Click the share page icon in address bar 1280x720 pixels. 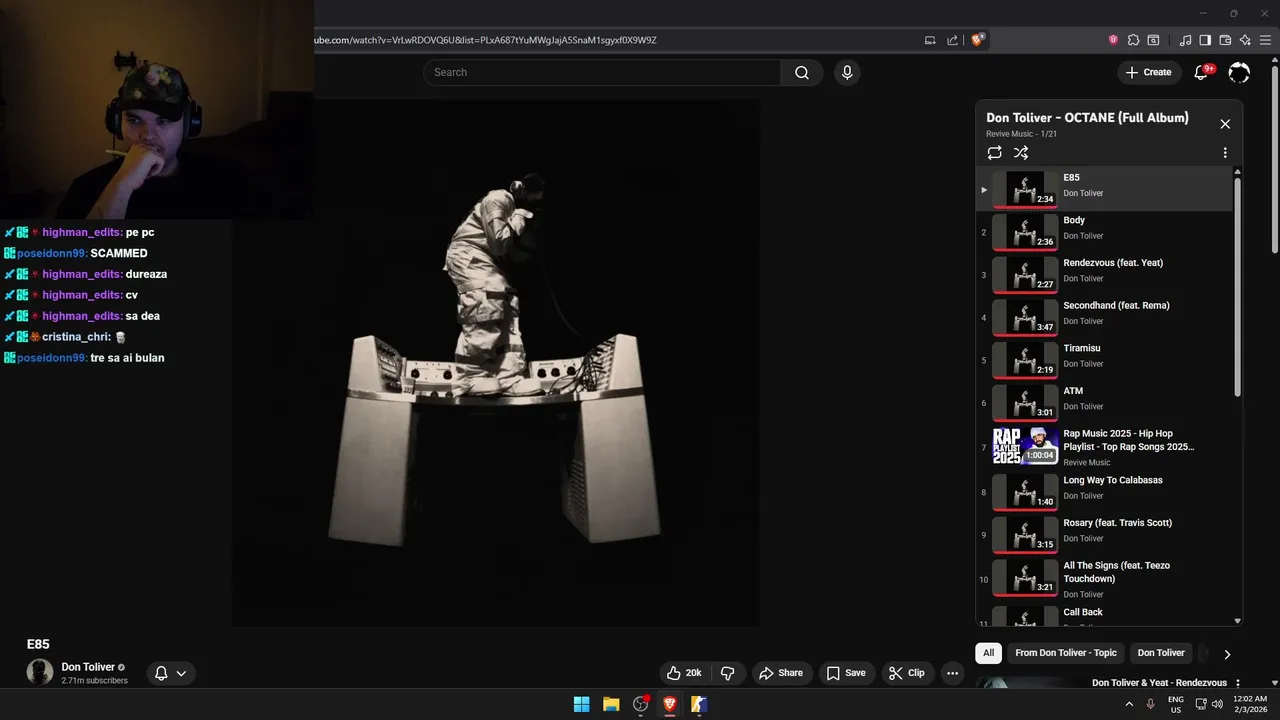[x=953, y=40]
